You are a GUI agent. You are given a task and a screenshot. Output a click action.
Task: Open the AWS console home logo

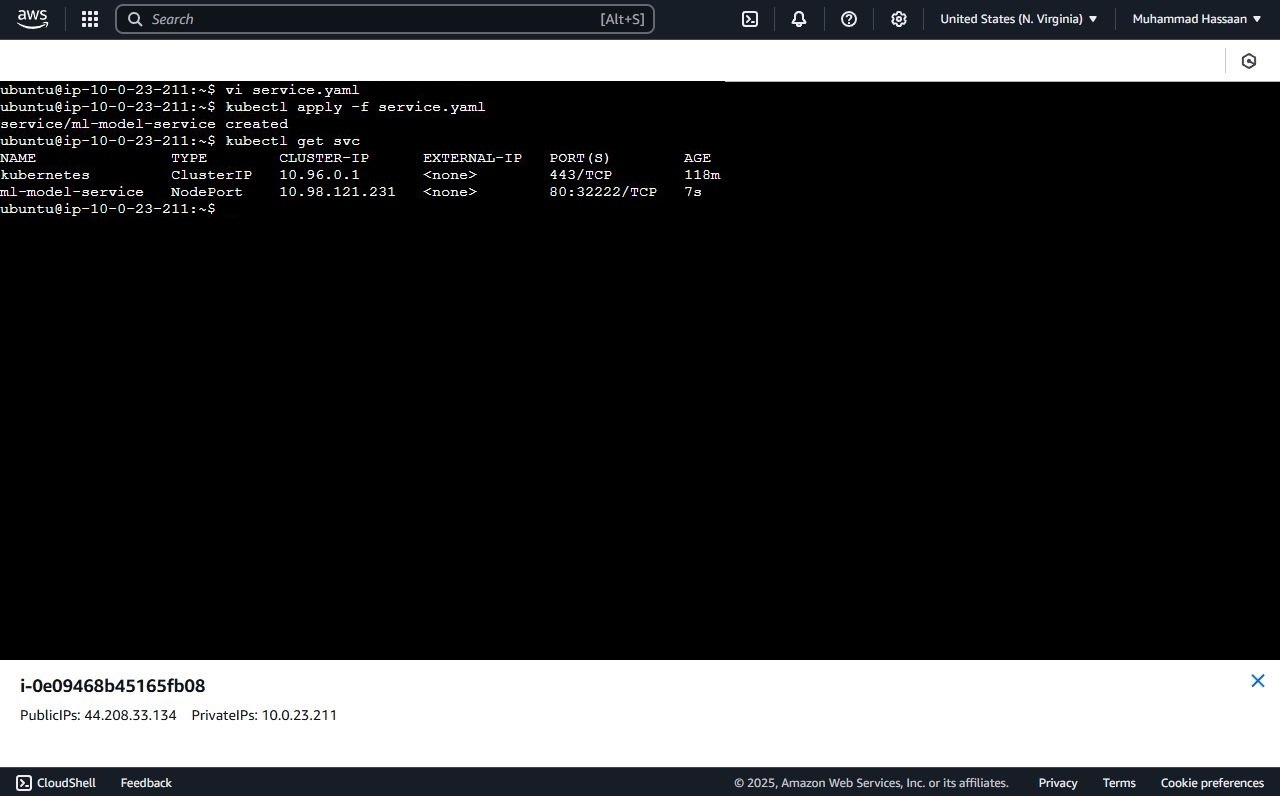[x=32, y=19]
